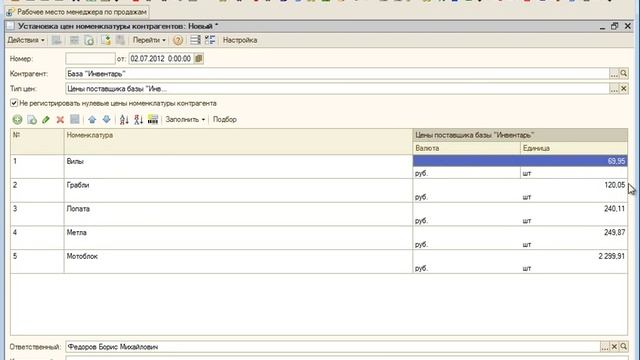Click the Валюта column header
This screenshot has height=360, width=640.
pyautogui.click(x=467, y=148)
